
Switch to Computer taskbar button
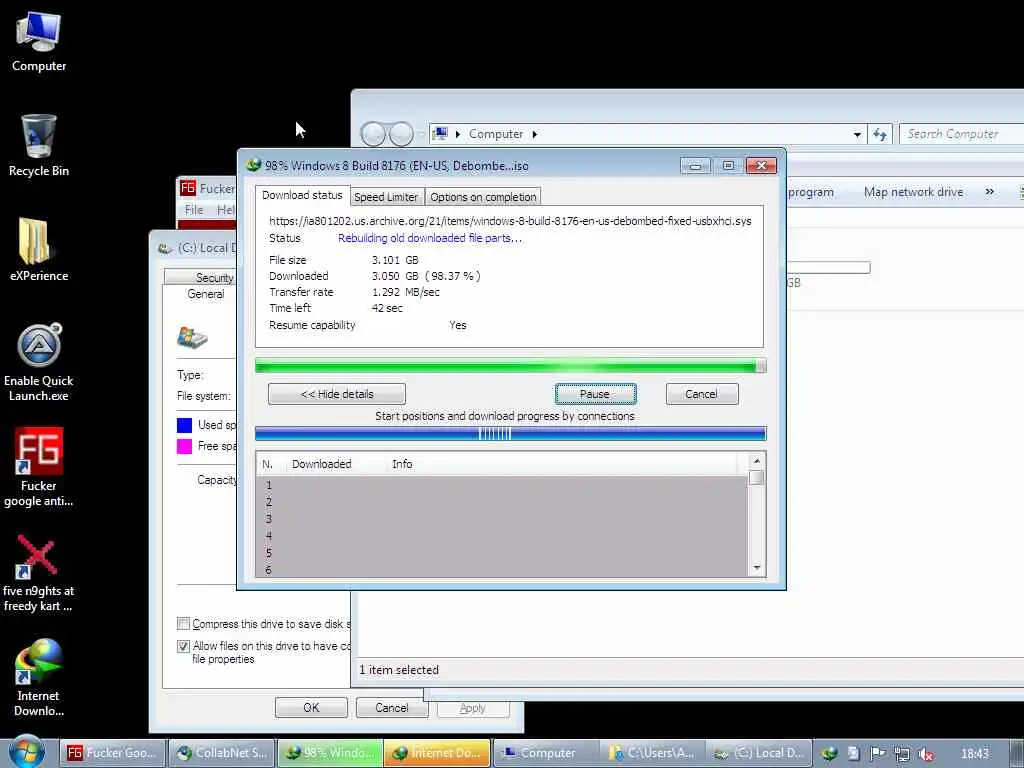pos(545,753)
